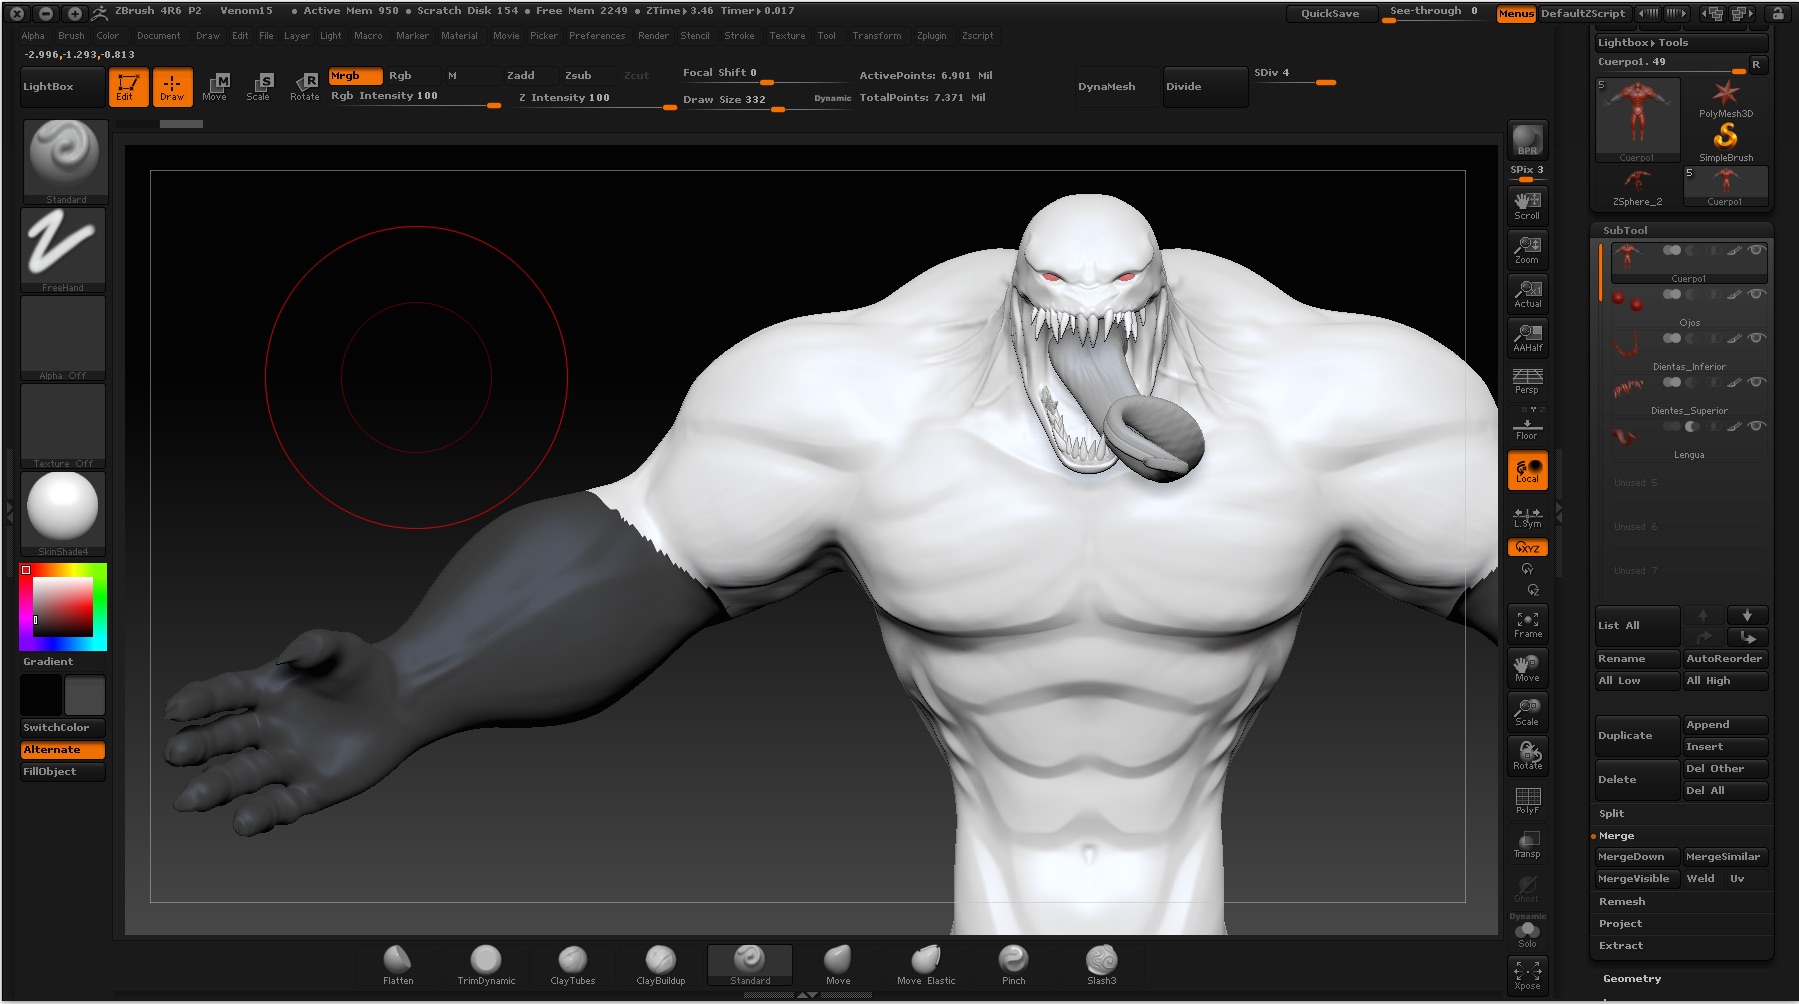Click the Actual size icon
The height and width of the screenshot is (1004, 1799).
tap(1527, 293)
